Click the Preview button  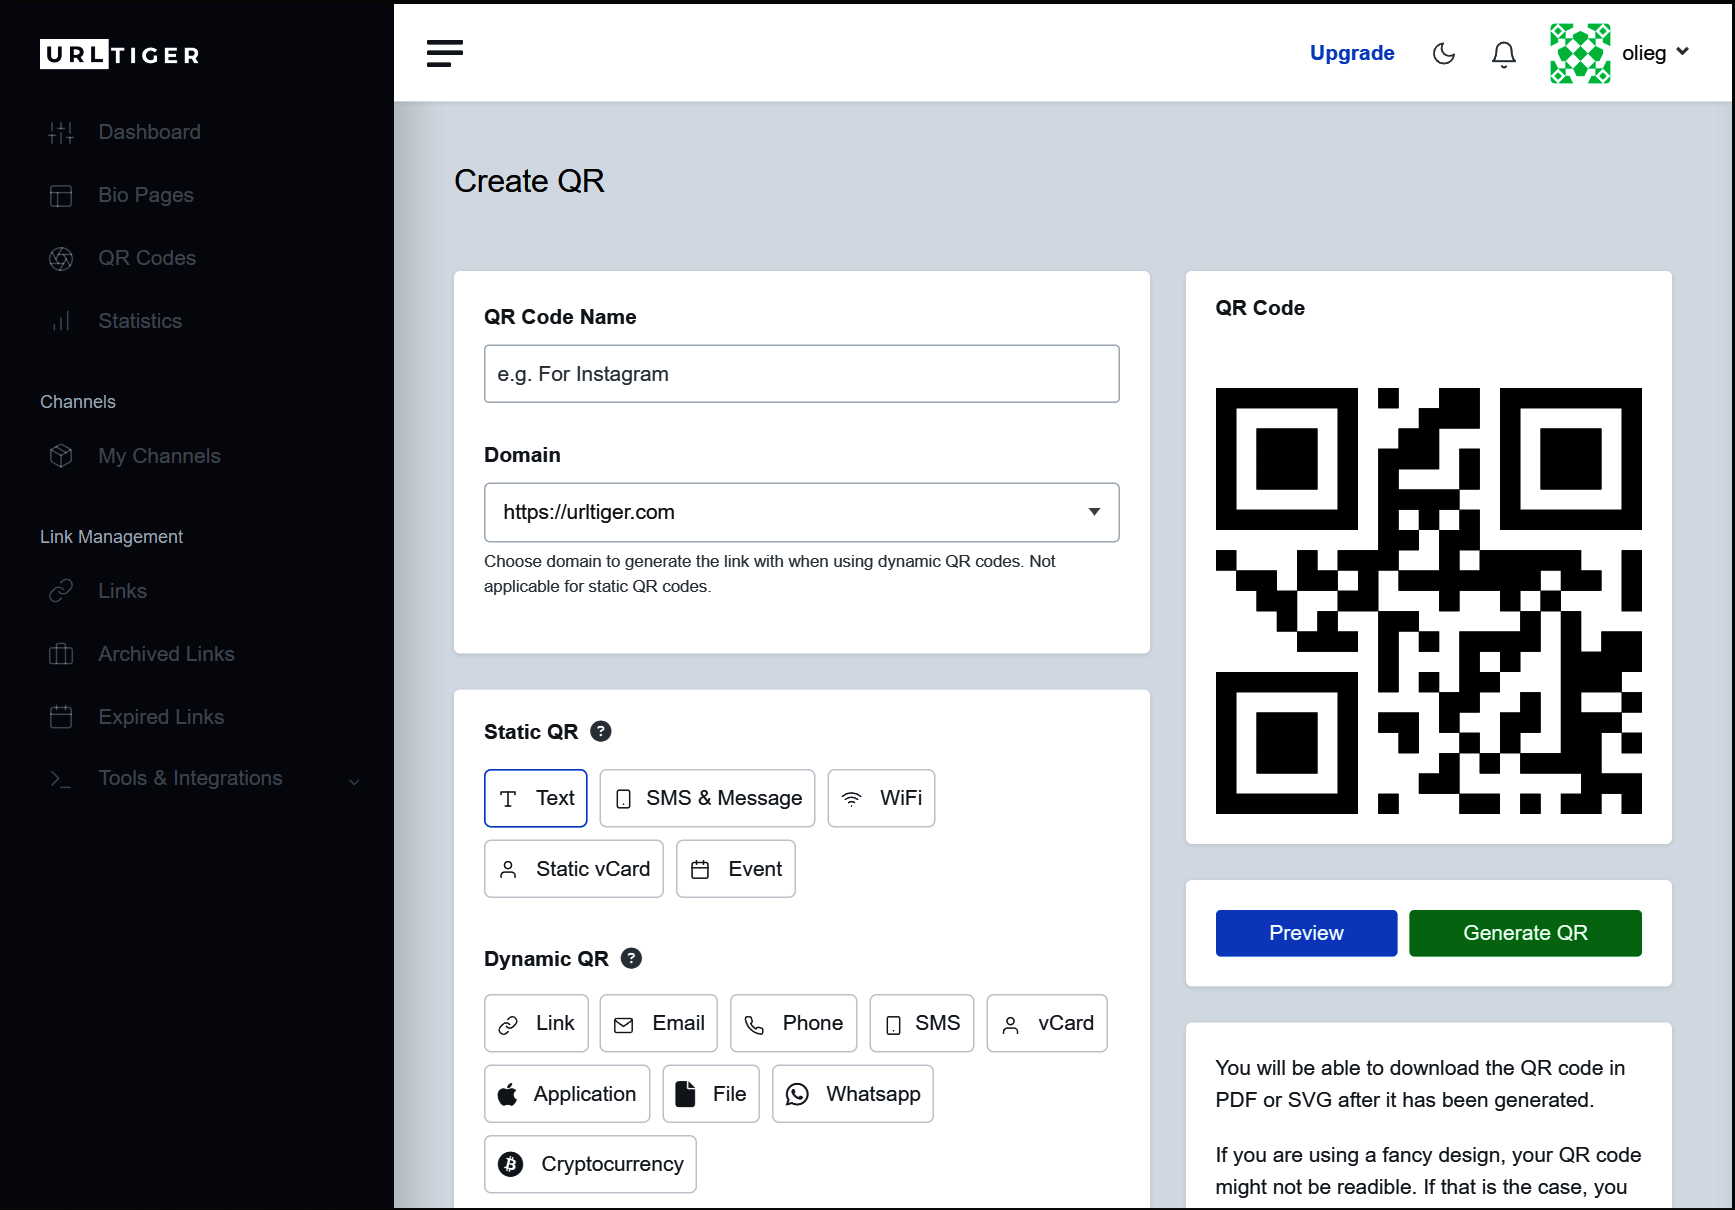pyautogui.click(x=1306, y=933)
